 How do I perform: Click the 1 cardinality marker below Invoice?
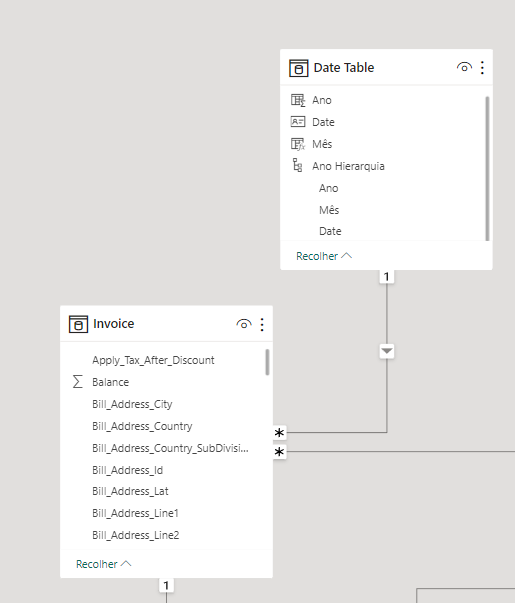click(x=166, y=585)
